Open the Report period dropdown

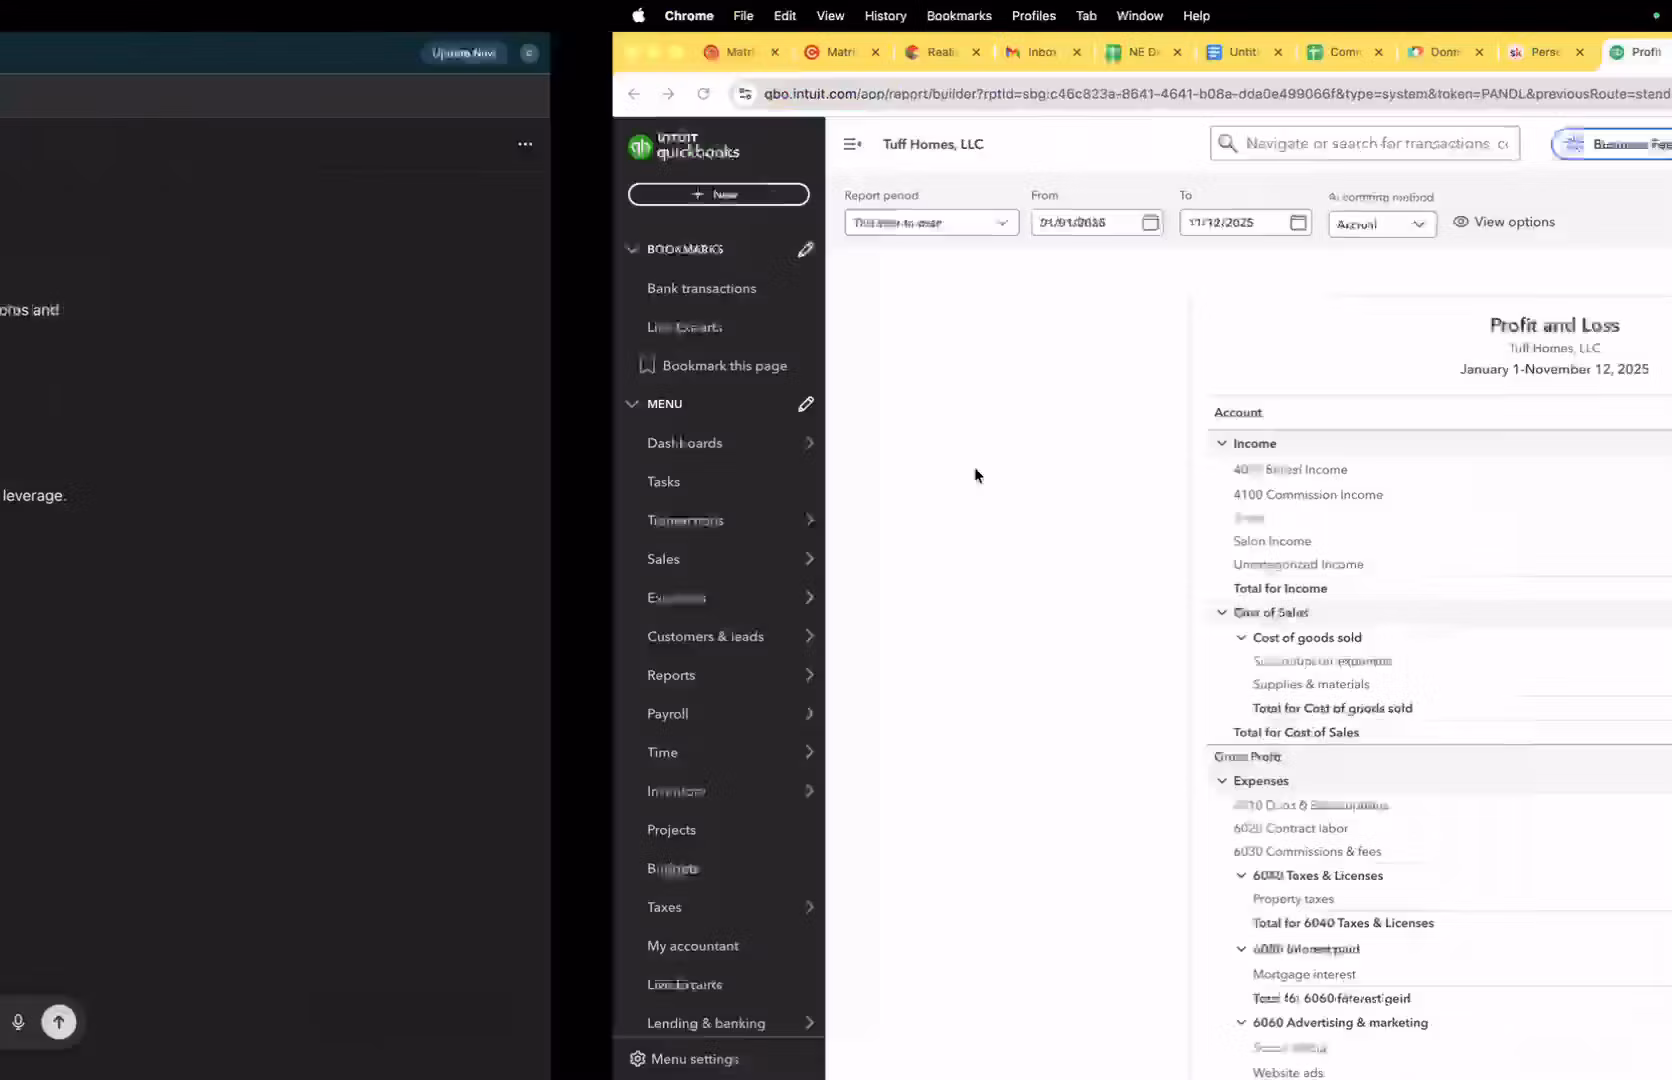(x=930, y=223)
